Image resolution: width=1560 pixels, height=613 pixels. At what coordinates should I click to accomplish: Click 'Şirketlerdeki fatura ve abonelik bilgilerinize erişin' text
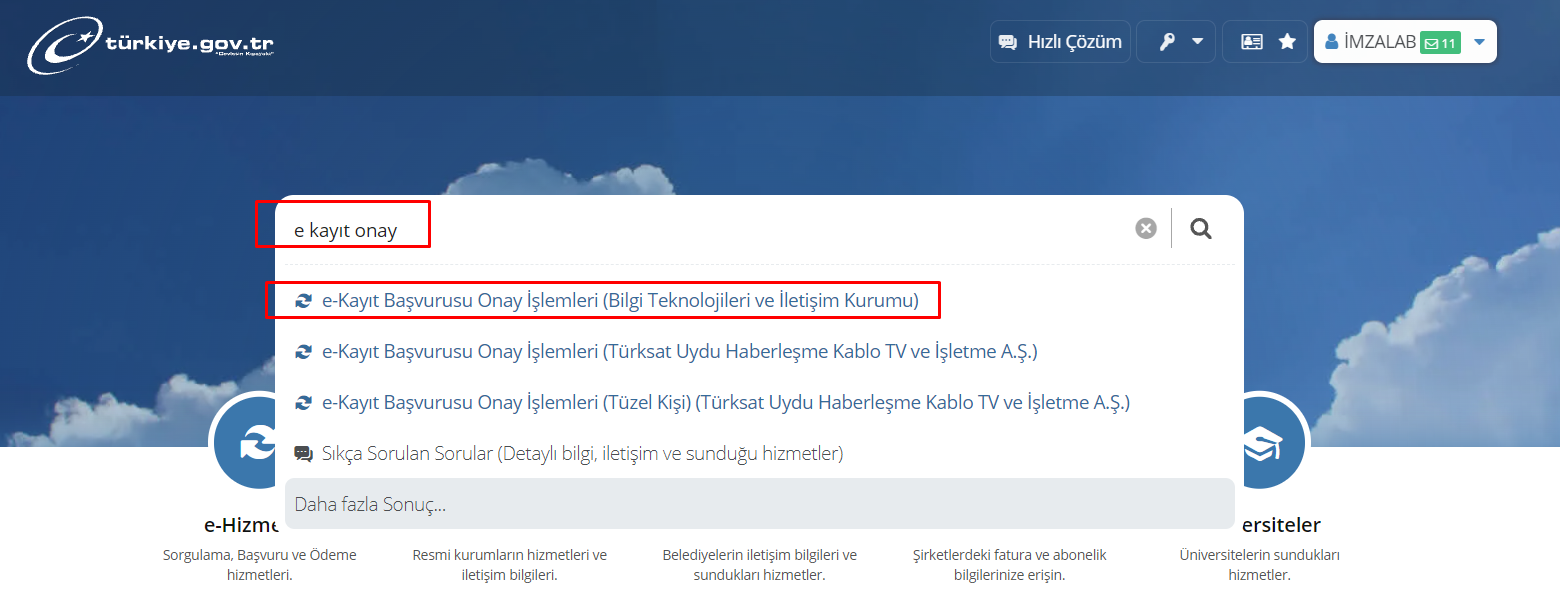click(x=1010, y=565)
